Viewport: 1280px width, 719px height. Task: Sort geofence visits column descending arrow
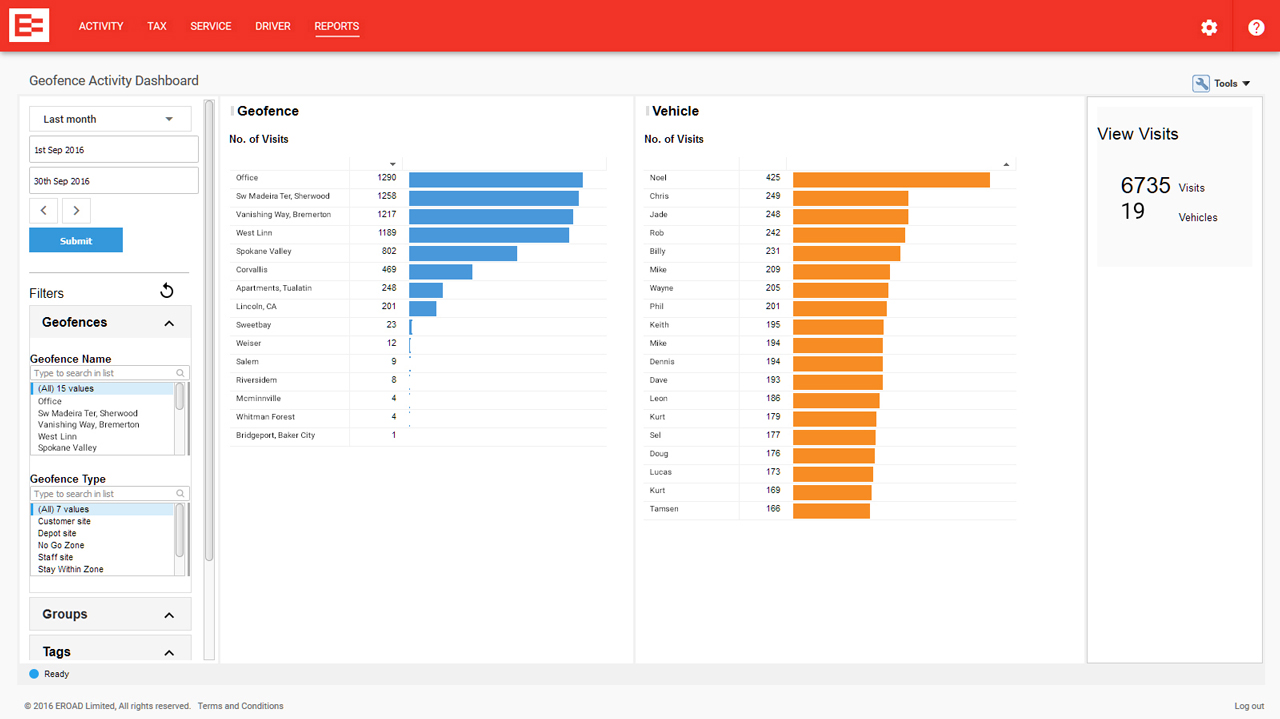tap(392, 164)
